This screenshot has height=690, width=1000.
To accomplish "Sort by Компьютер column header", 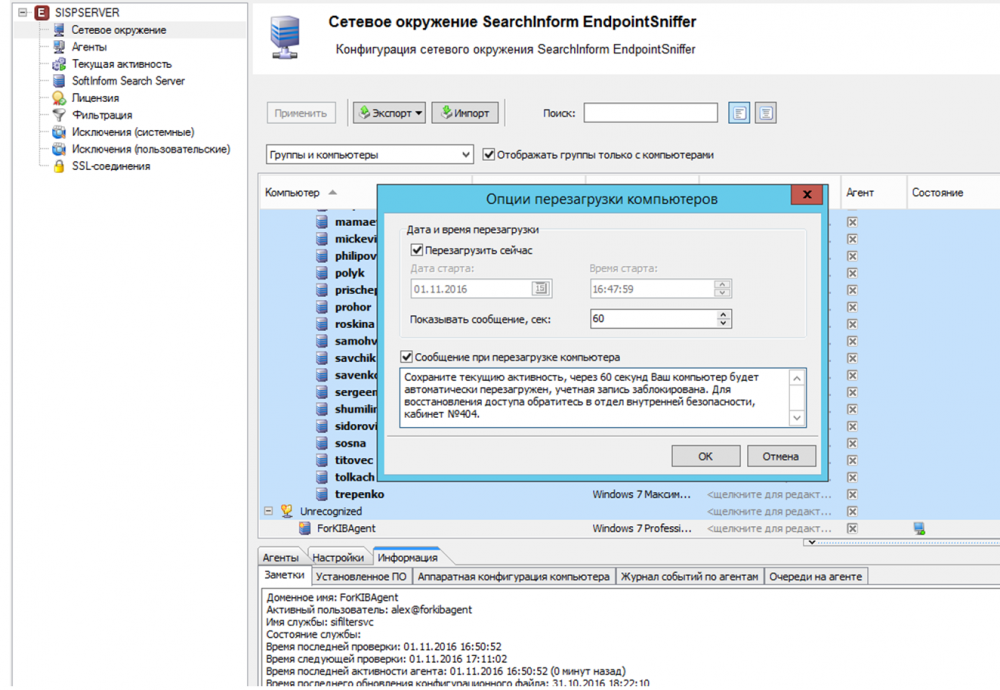I will point(292,193).
